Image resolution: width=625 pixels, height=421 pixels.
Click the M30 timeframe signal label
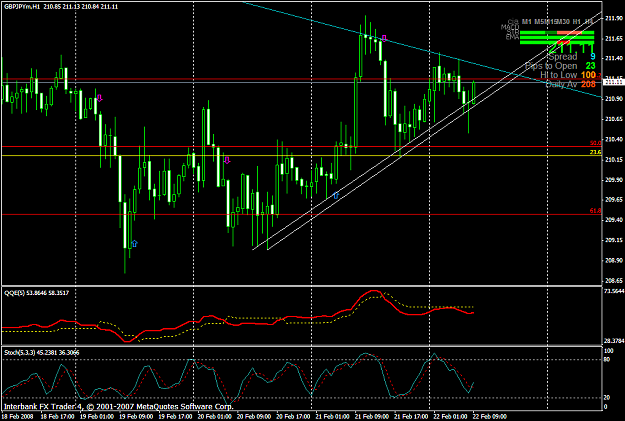(564, 22)
